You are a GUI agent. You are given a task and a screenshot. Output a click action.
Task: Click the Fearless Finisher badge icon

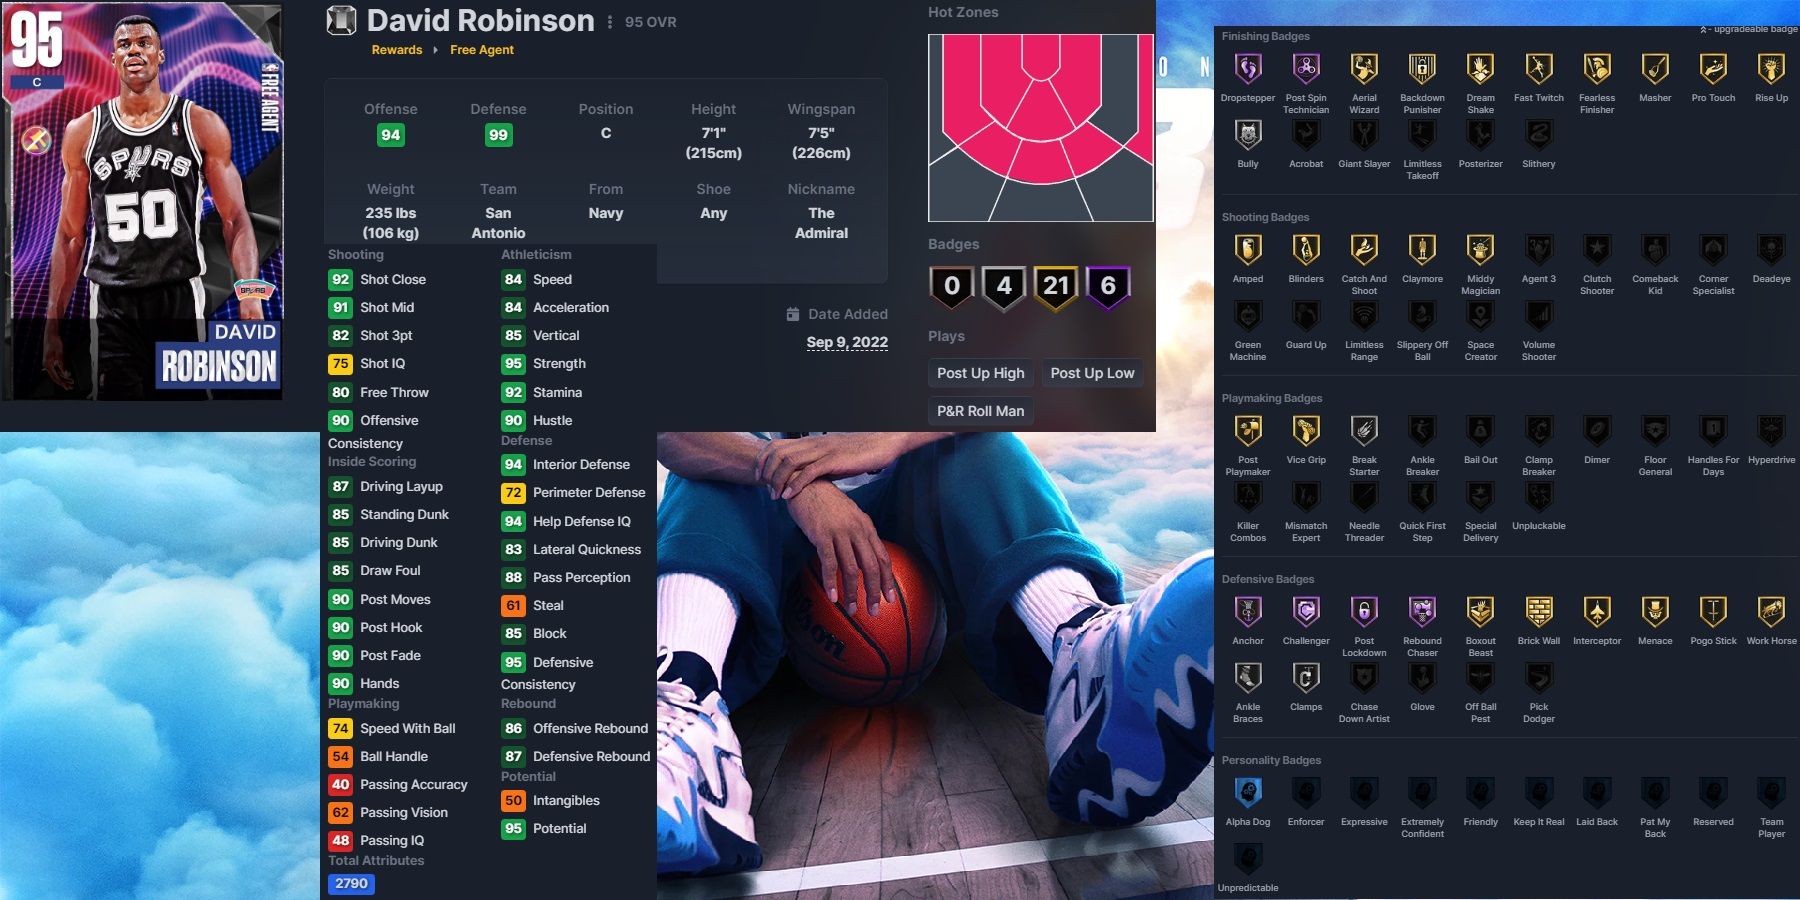1597,69
